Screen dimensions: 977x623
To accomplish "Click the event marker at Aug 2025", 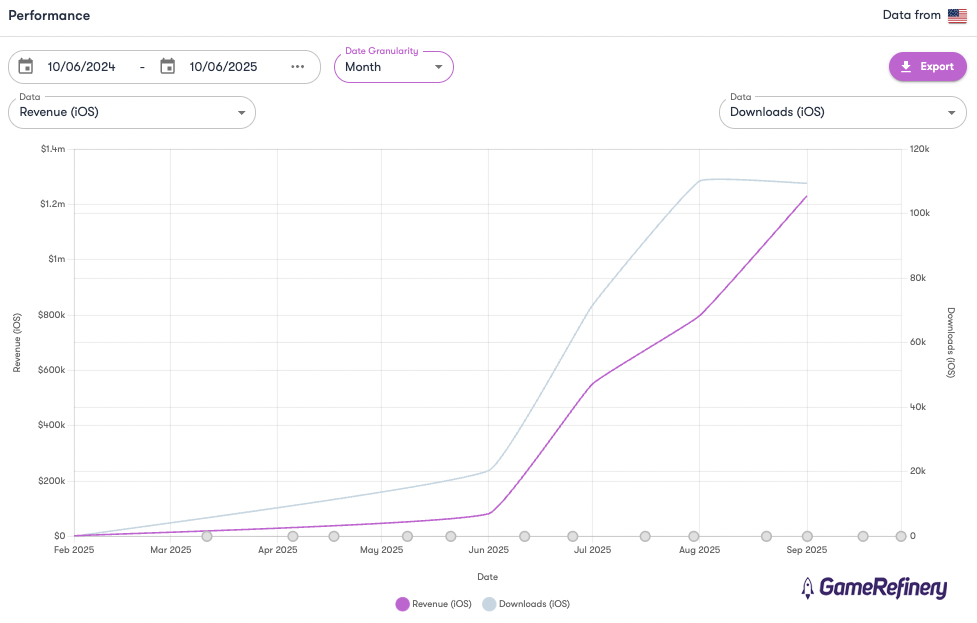I will 694,536.
